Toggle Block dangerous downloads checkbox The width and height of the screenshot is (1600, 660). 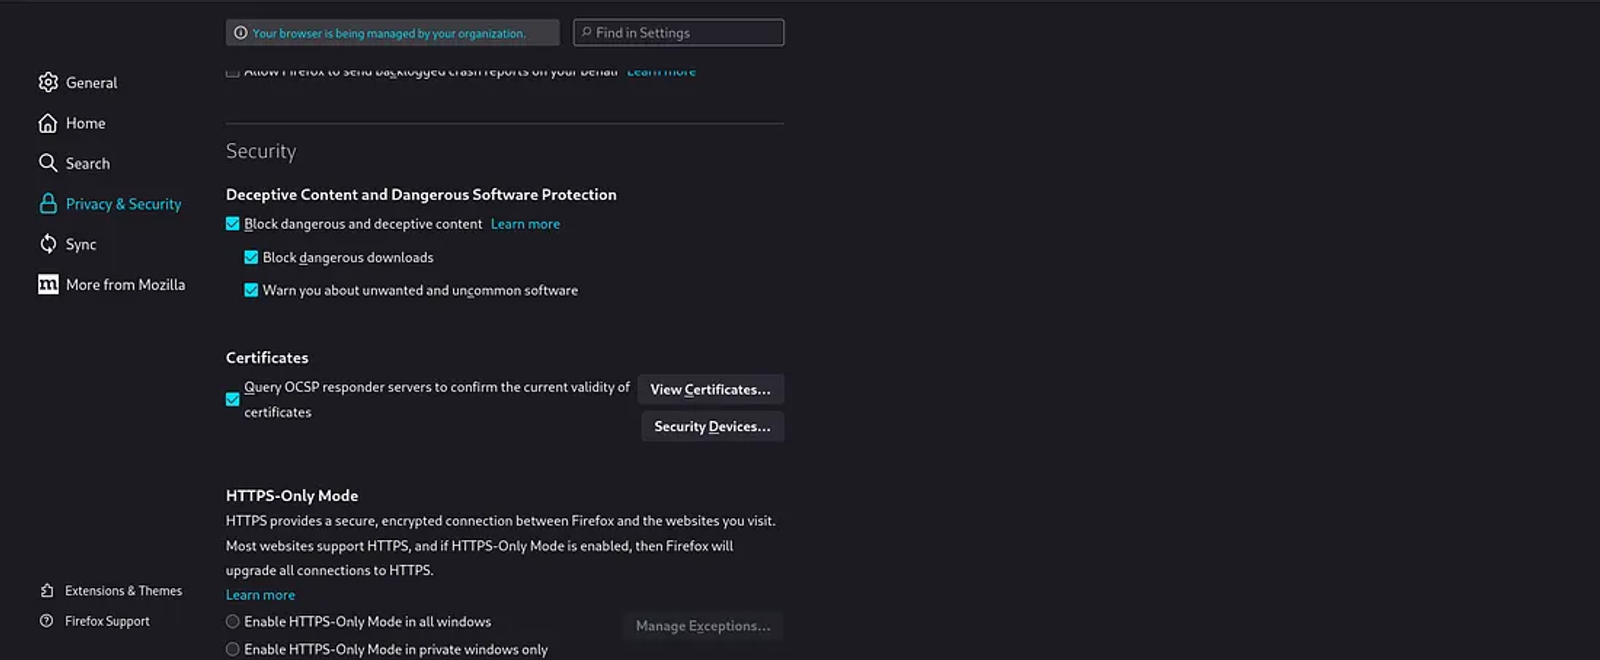[x=251, y=257]
